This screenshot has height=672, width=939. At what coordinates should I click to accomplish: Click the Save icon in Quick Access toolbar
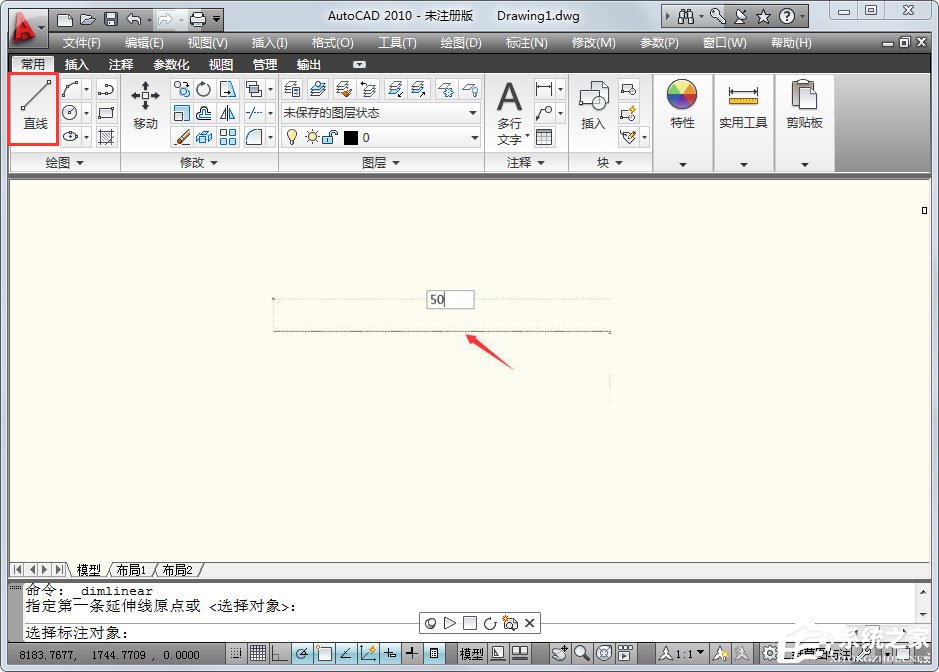110,16
